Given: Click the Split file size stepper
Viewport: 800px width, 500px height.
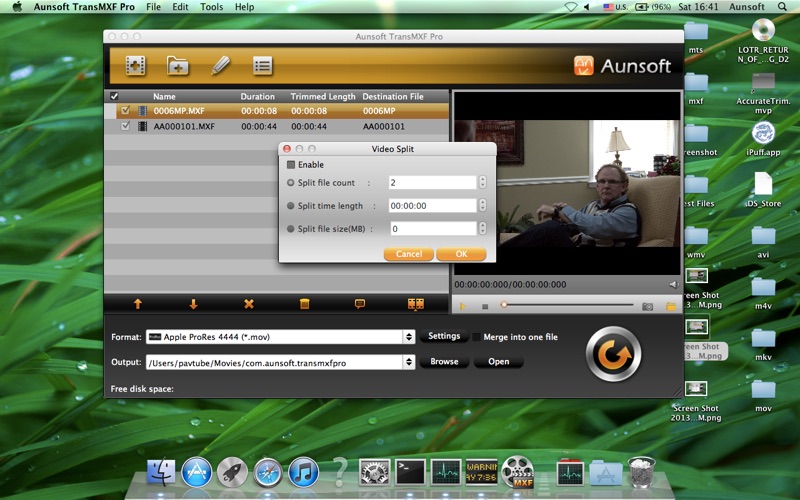Looking at the screenshot, I should coord(482,229).
